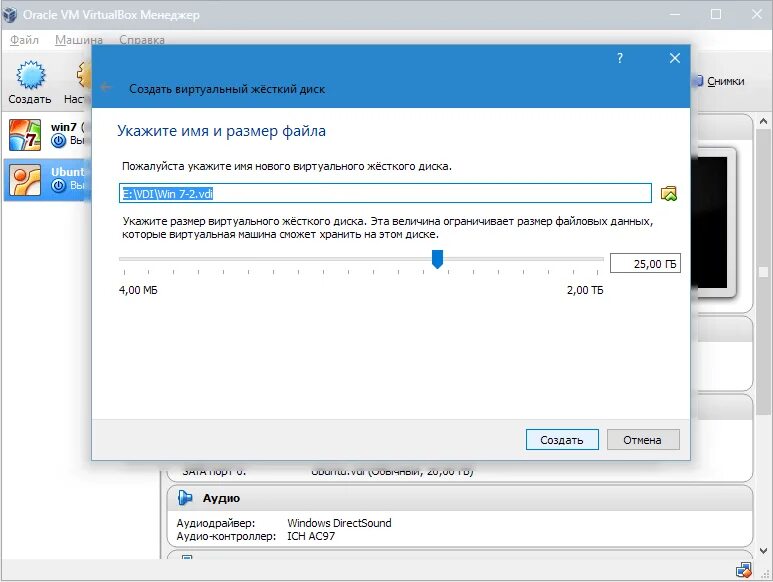Click the heading Укажите имя и размер файла

(x=221, y=131)
